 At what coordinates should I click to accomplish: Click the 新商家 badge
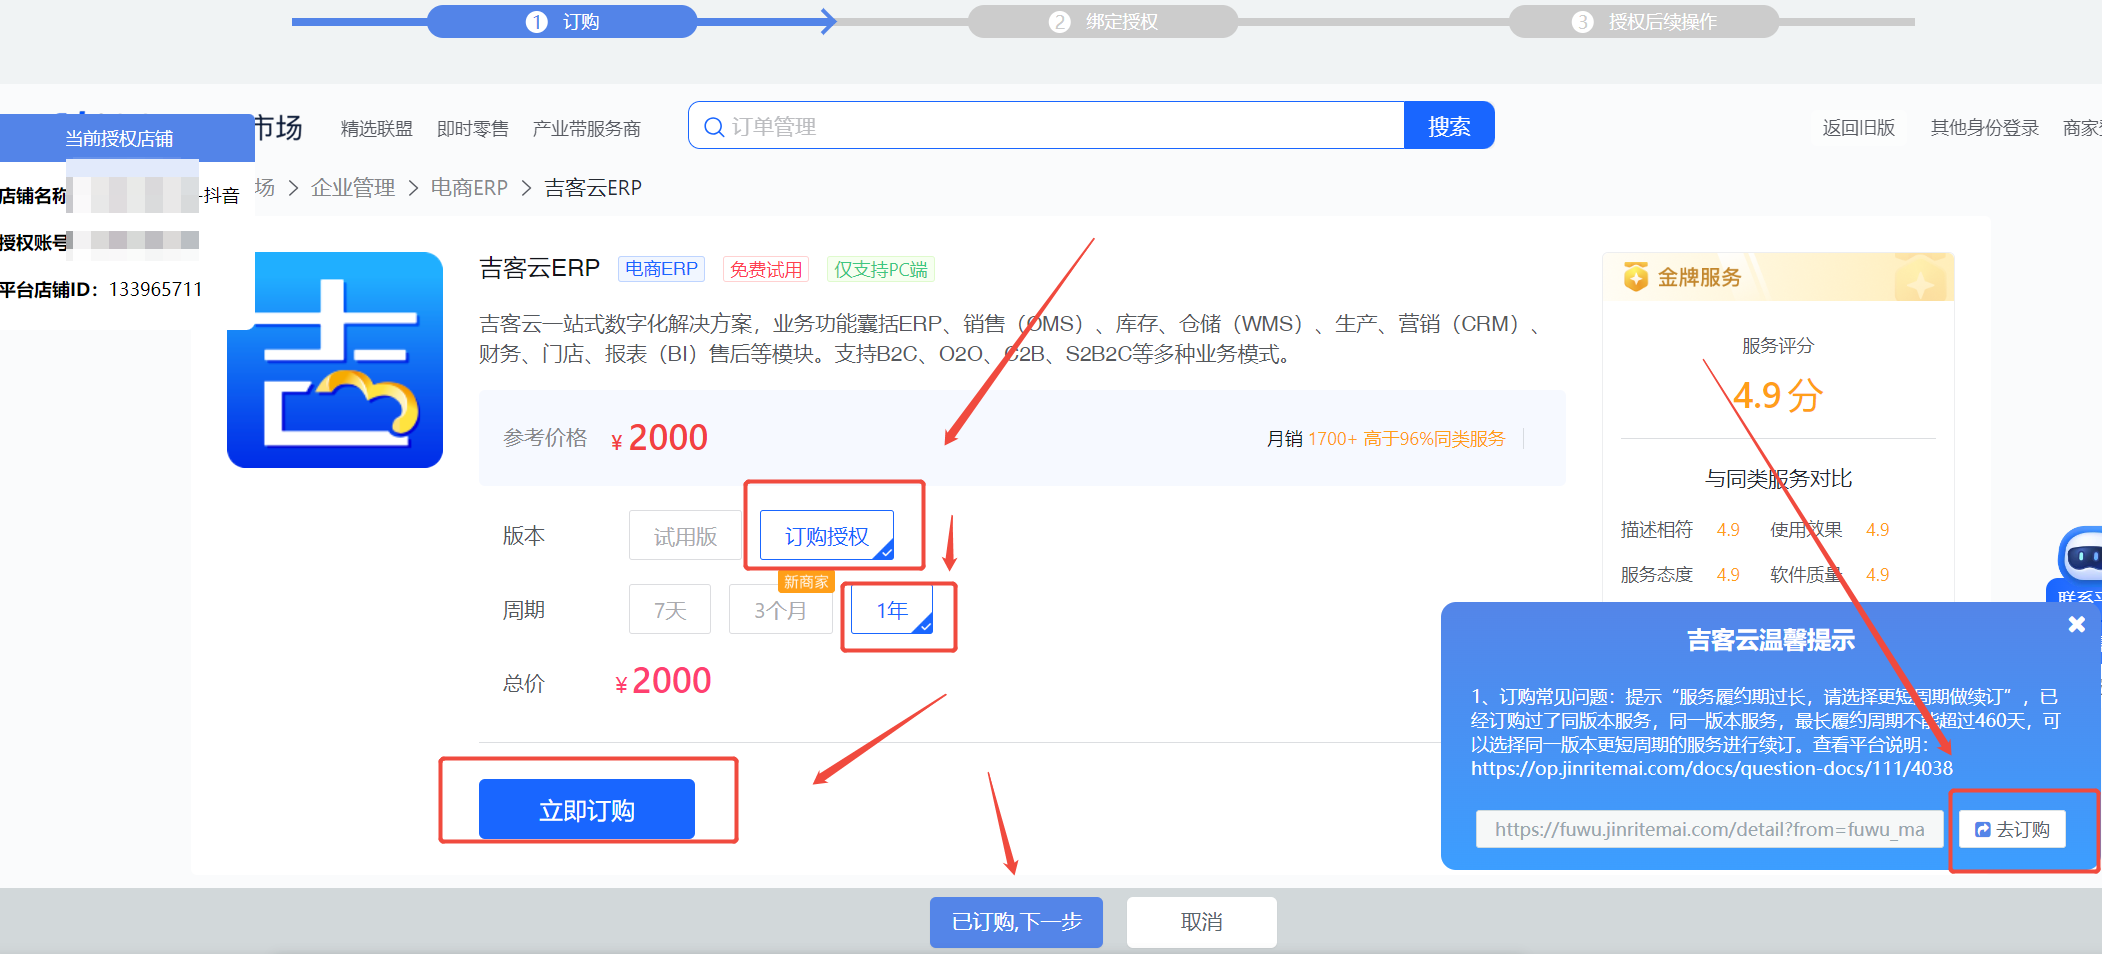click(806, 582)
